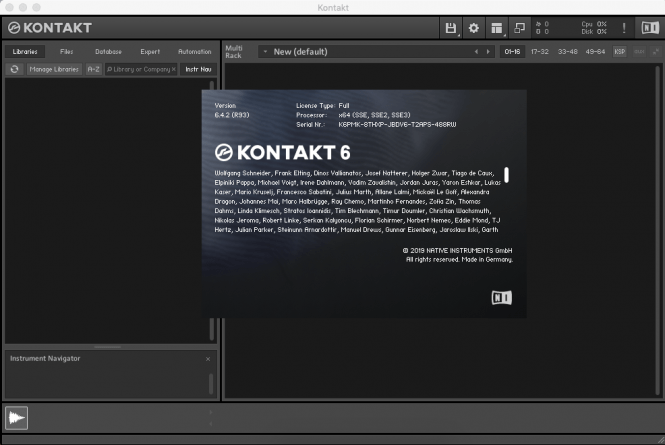The image size is (665, 445).
Task: Select rack page 17-32
Action: (x=539, y=52)
